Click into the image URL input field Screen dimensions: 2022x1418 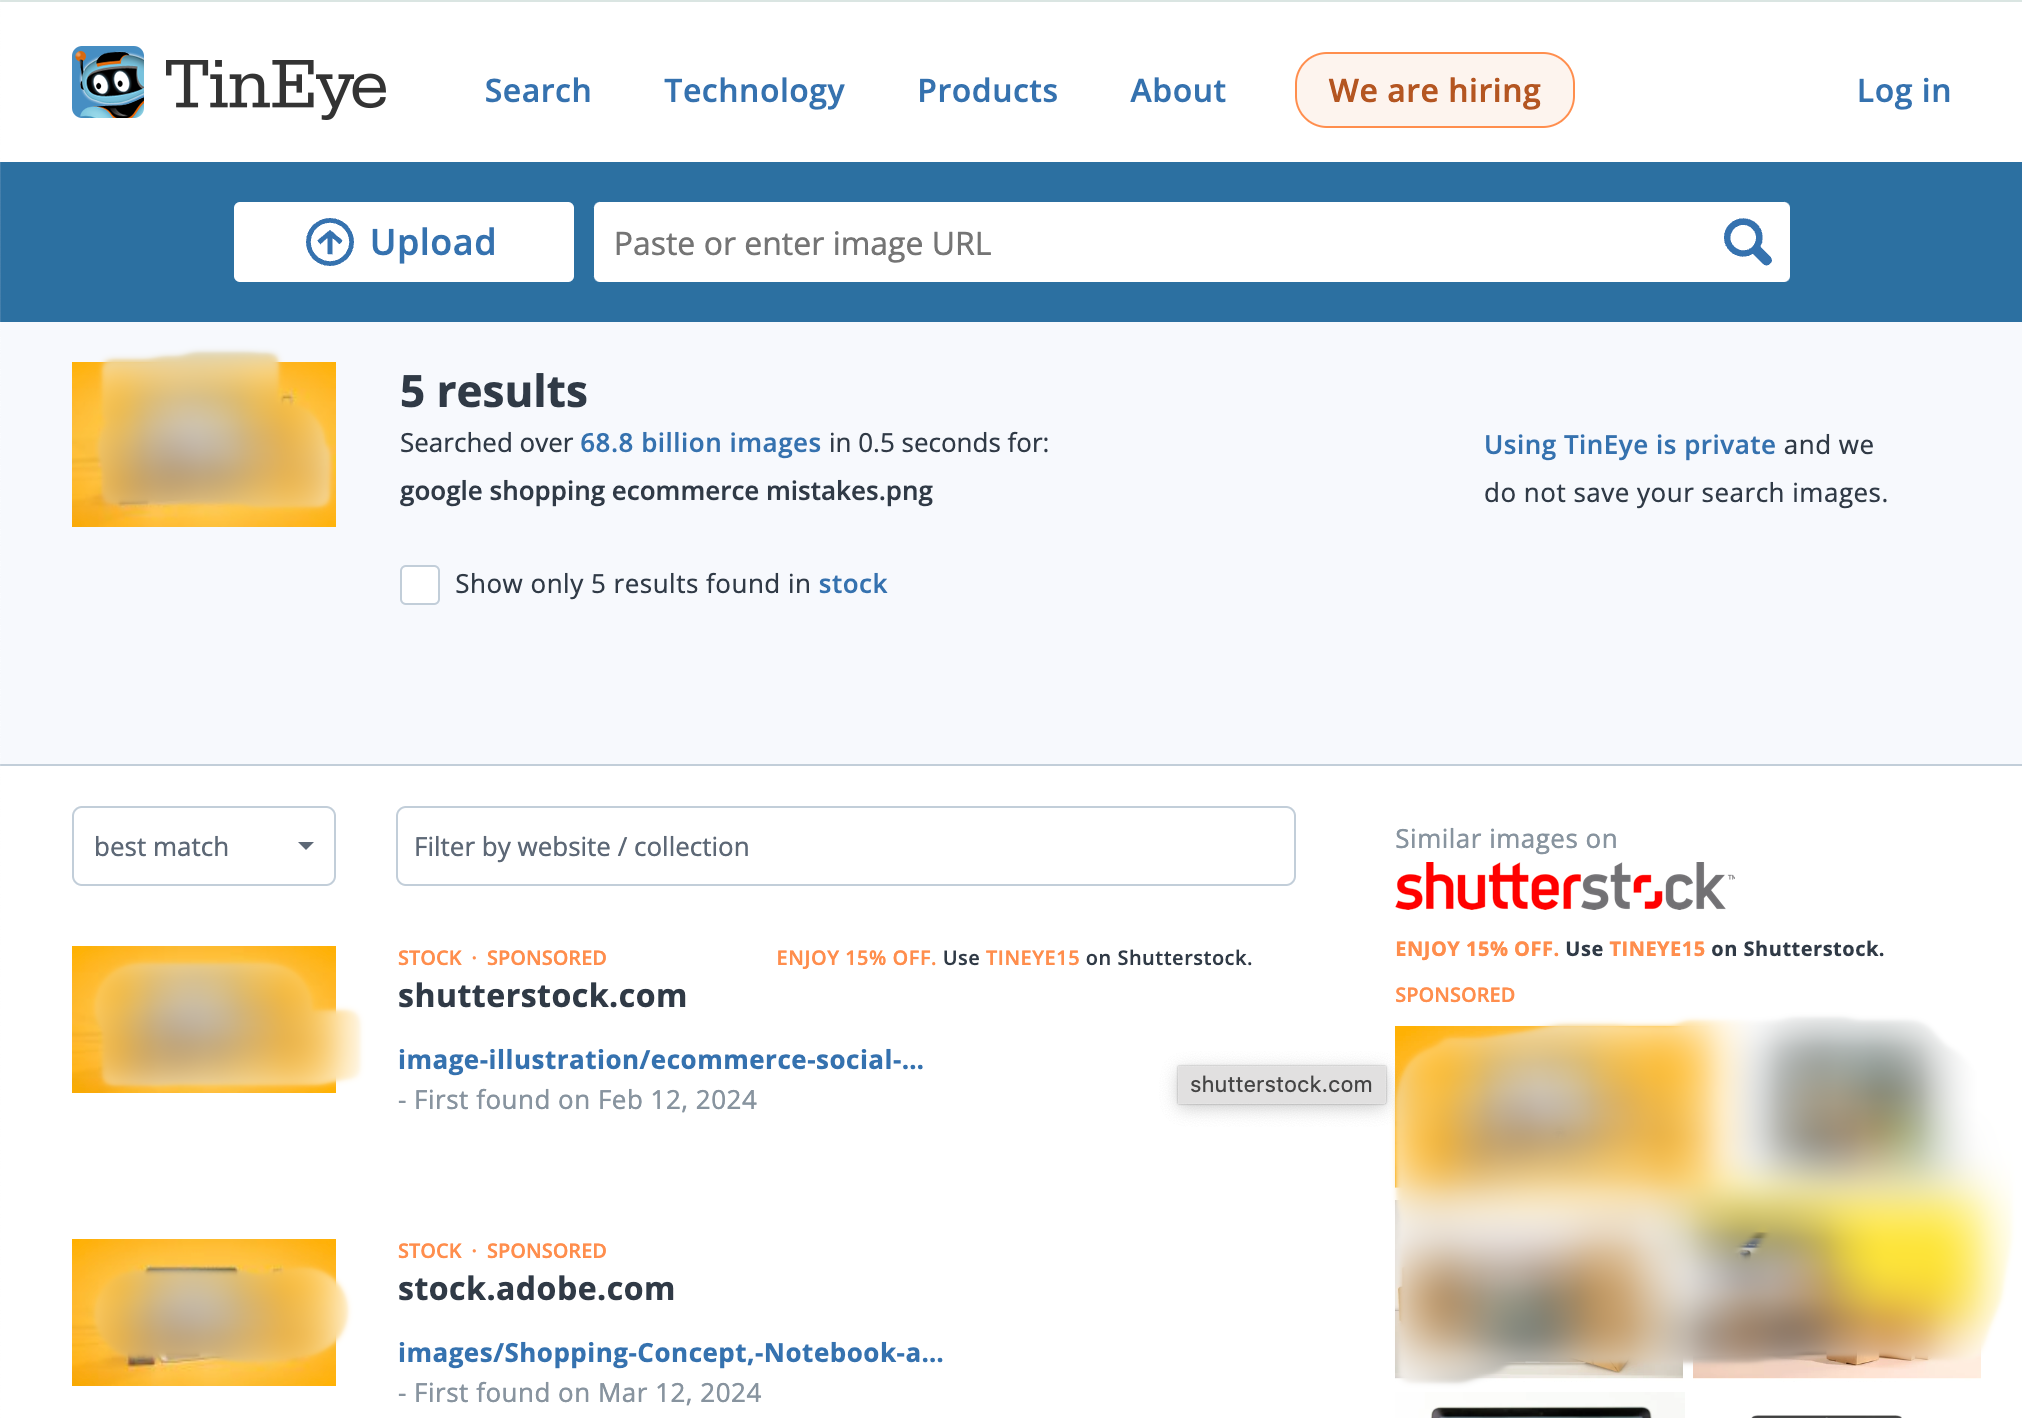coord(1150,243)
